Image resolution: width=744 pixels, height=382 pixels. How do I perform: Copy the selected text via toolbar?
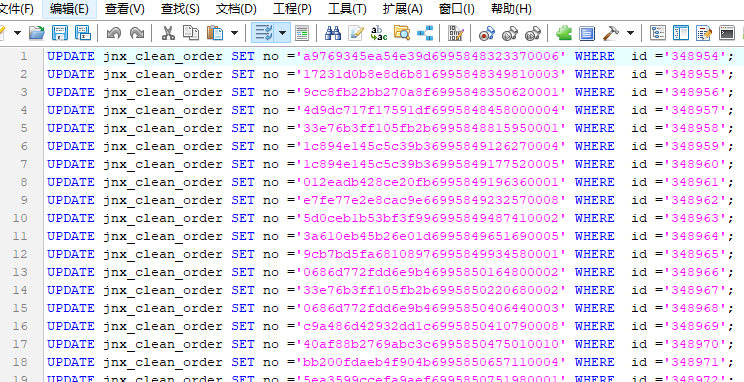click(191, 33)
